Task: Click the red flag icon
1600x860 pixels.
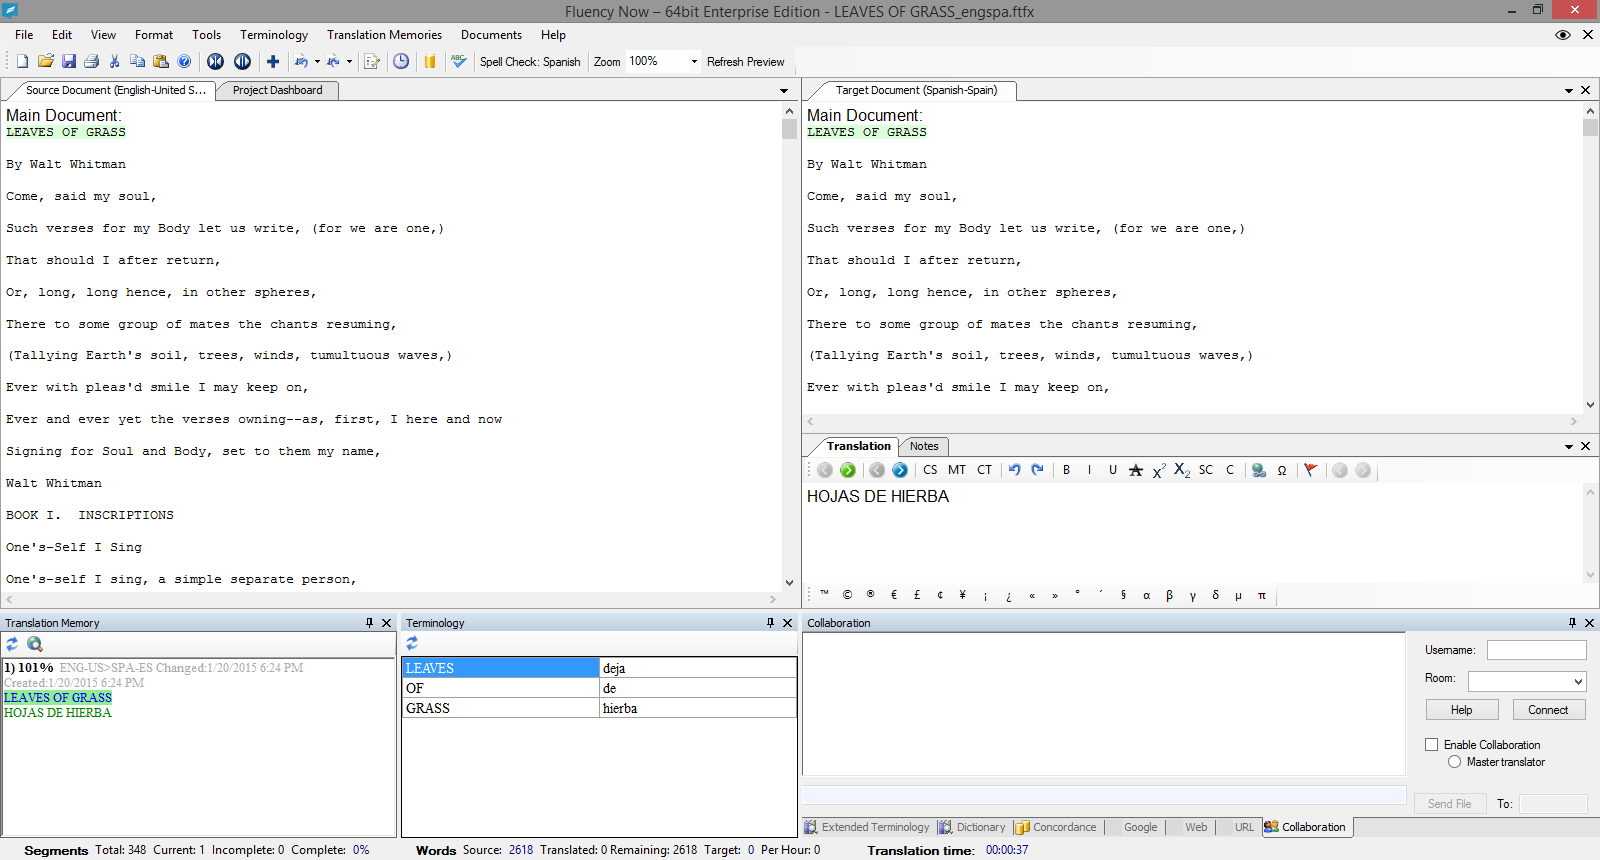Action: [1310, 470]
